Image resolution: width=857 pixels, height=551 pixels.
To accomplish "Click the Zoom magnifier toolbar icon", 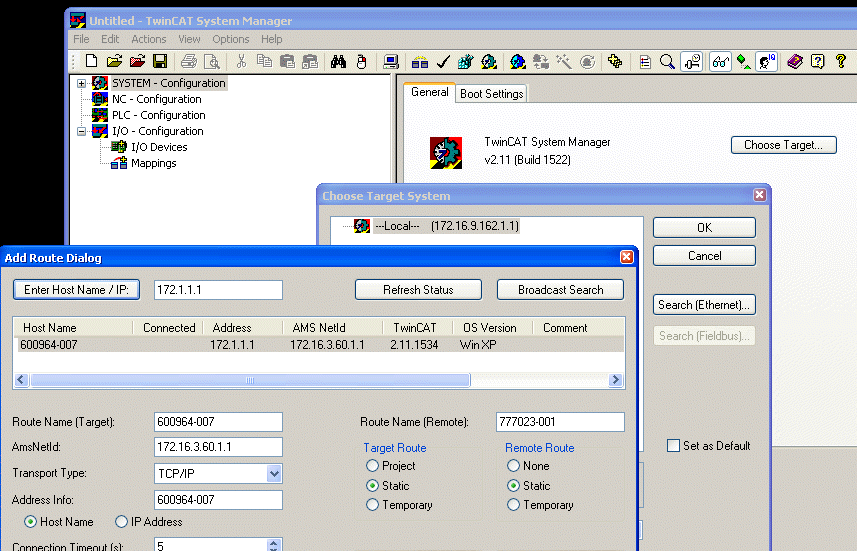I will pos(667,61).
